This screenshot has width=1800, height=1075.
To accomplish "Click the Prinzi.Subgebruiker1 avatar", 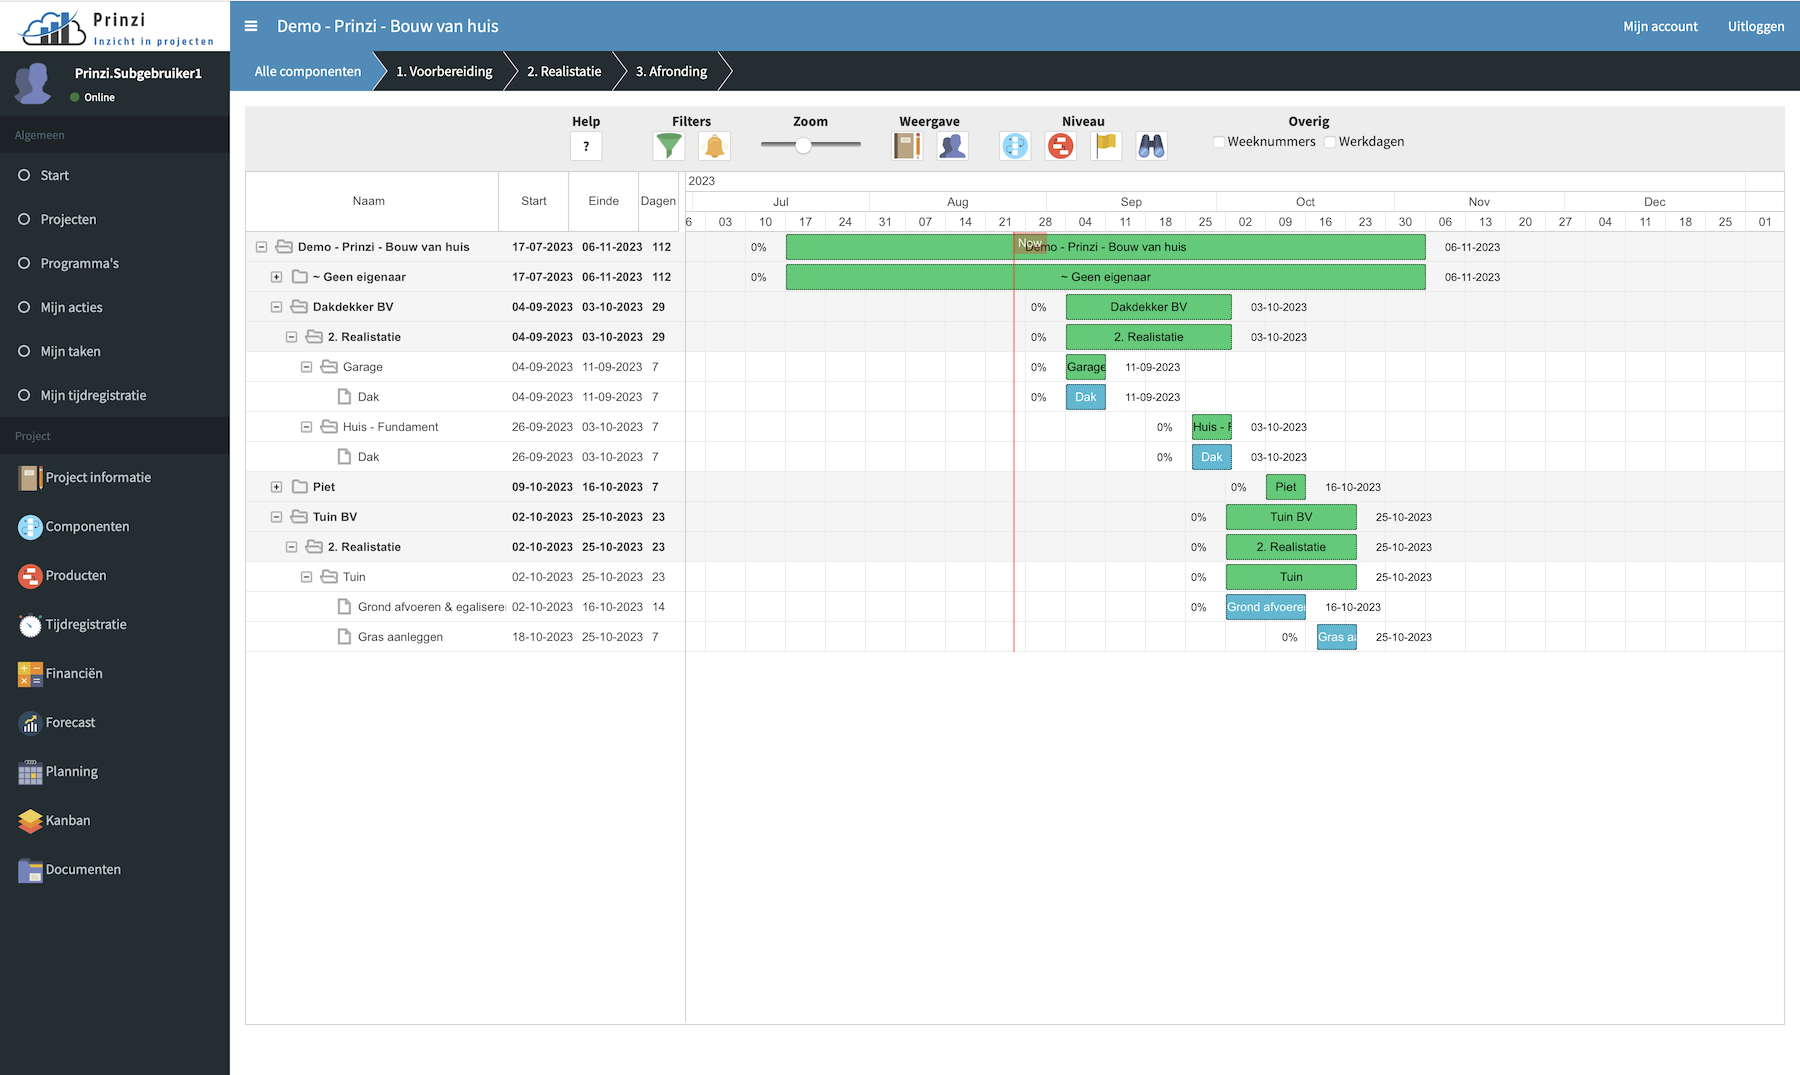I will coord(33,84).
